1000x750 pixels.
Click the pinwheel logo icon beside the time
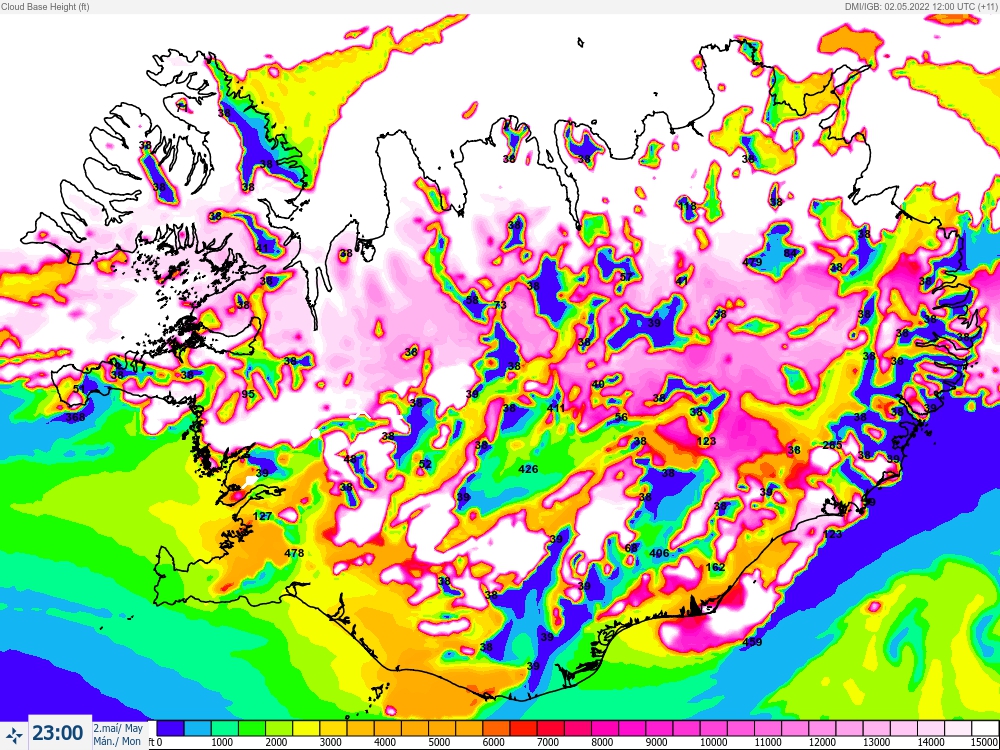(15, 734)
